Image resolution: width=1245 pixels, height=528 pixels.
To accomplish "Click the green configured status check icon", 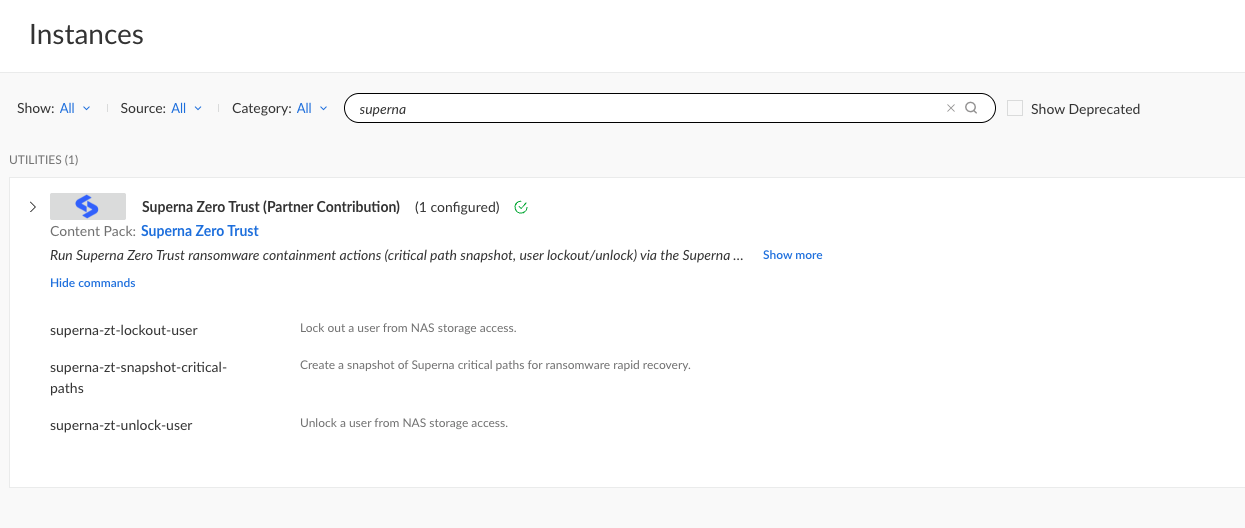I will 520,208.
